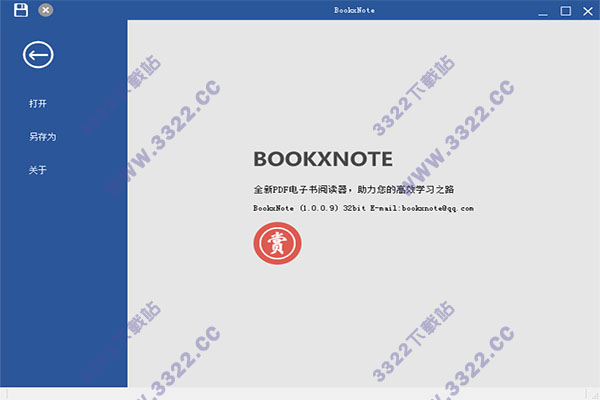Screen dimensions: 600x400
Task: Open the 打开 menu item
Action: 38,103
